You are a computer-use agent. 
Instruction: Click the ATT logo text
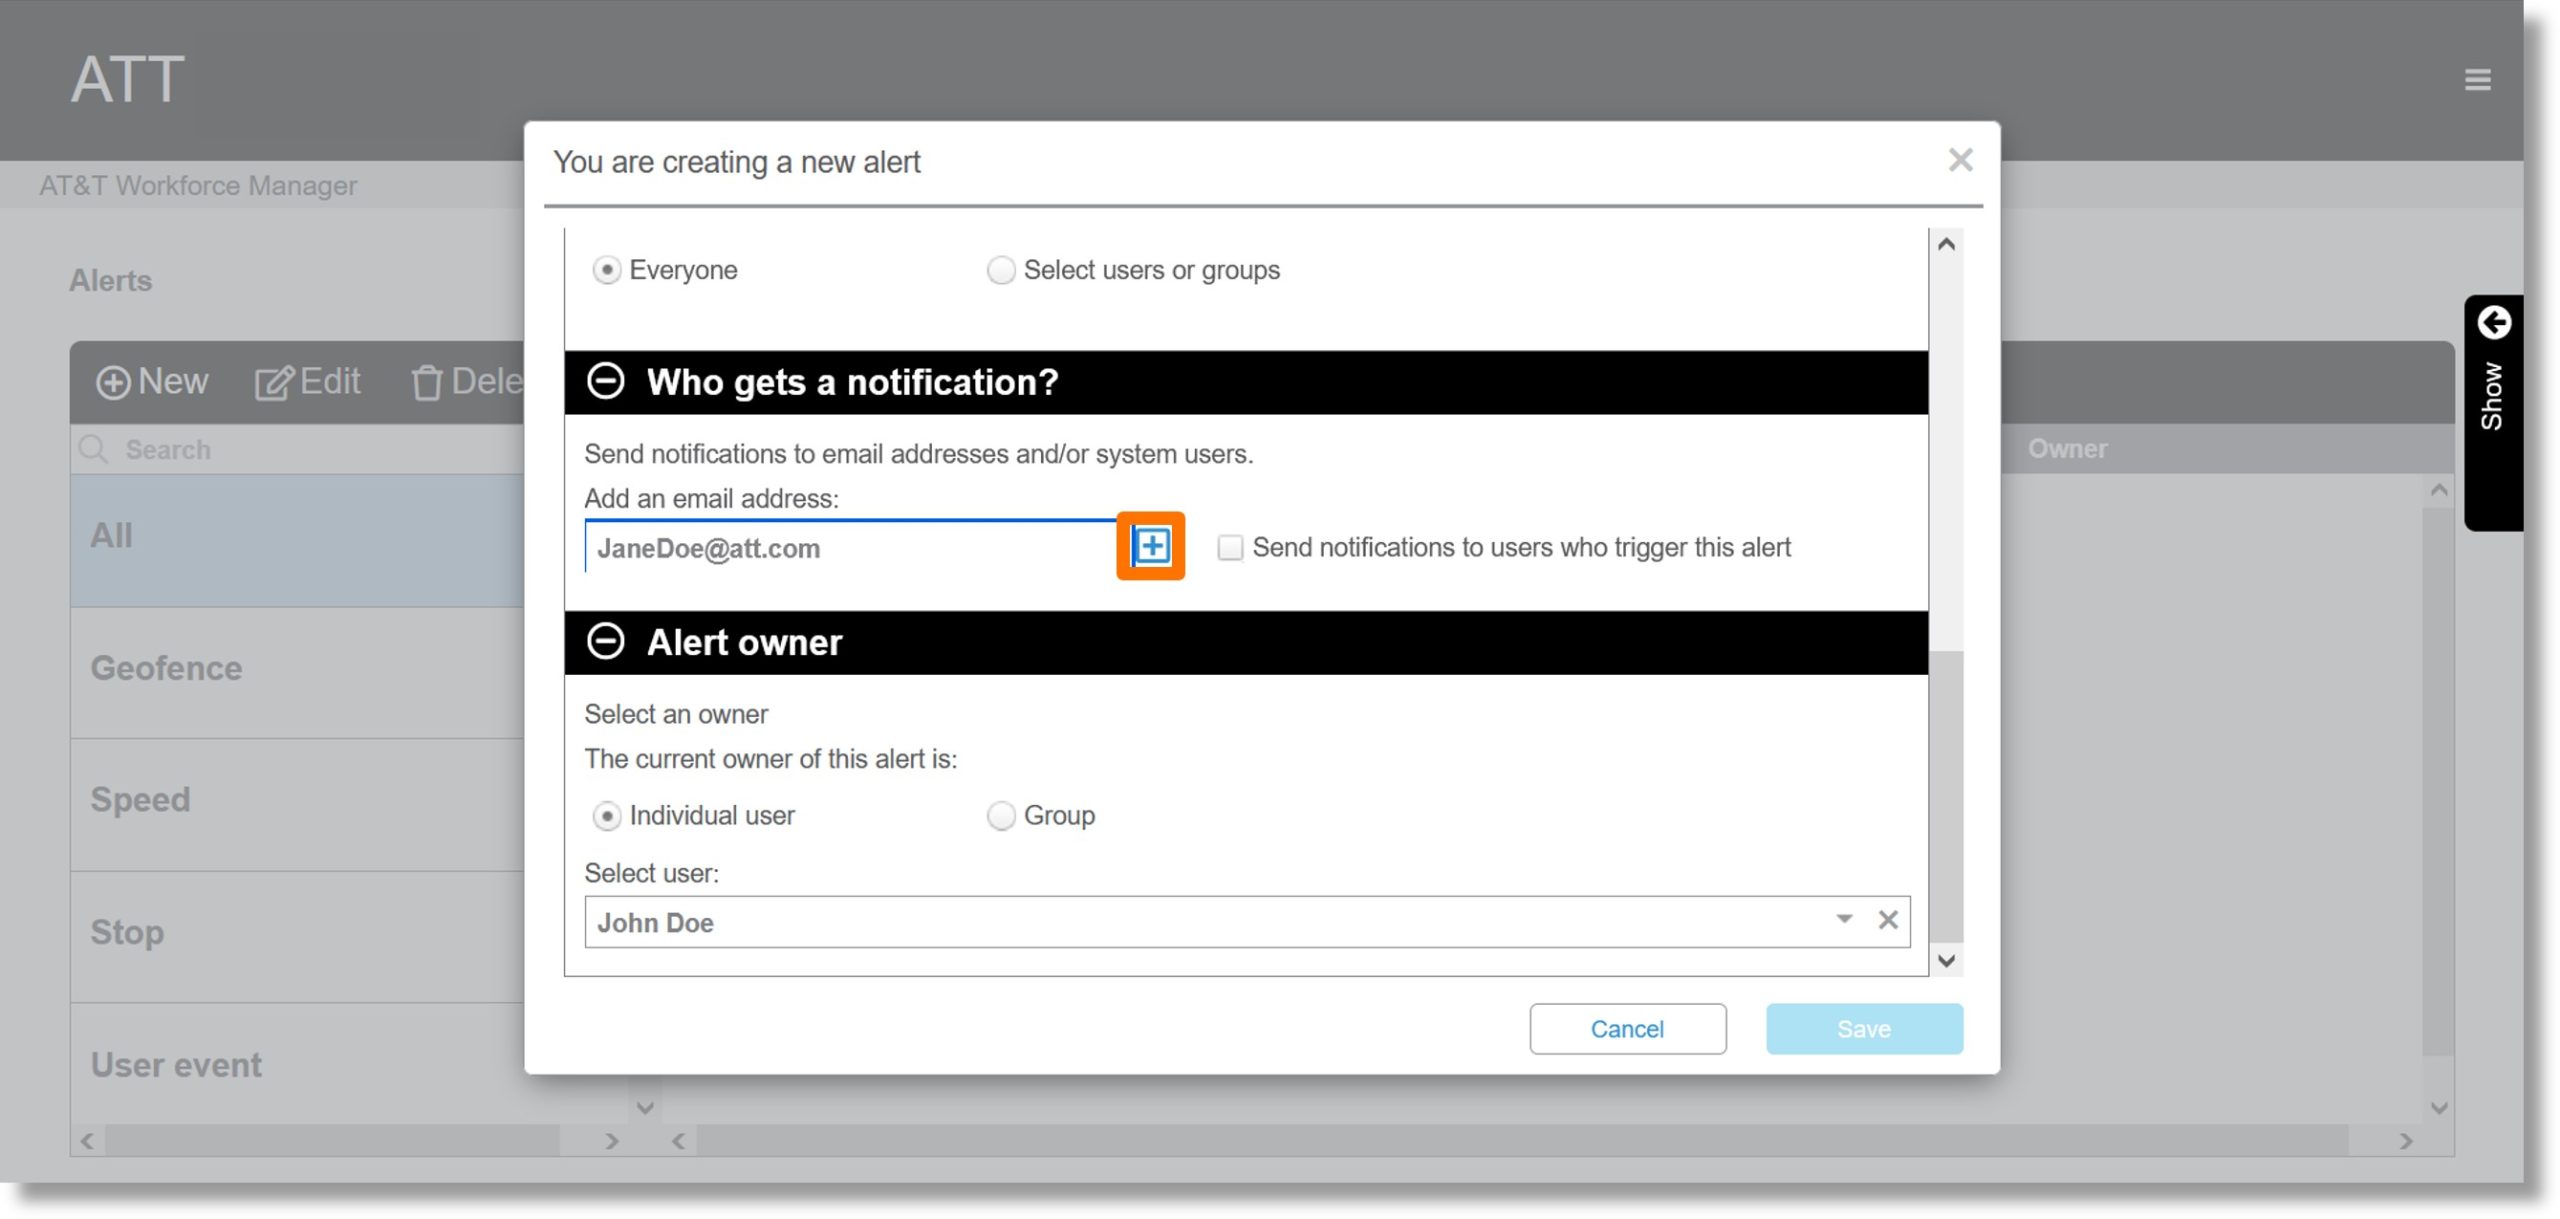click(128, 79)
